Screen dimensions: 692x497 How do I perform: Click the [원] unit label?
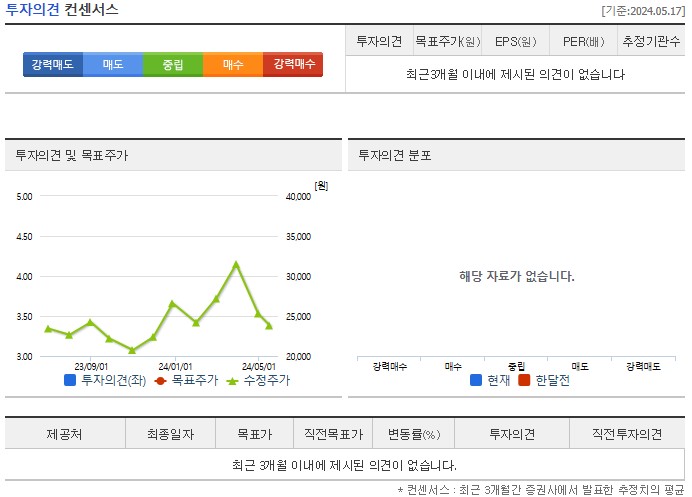click(x=321, y=186)
